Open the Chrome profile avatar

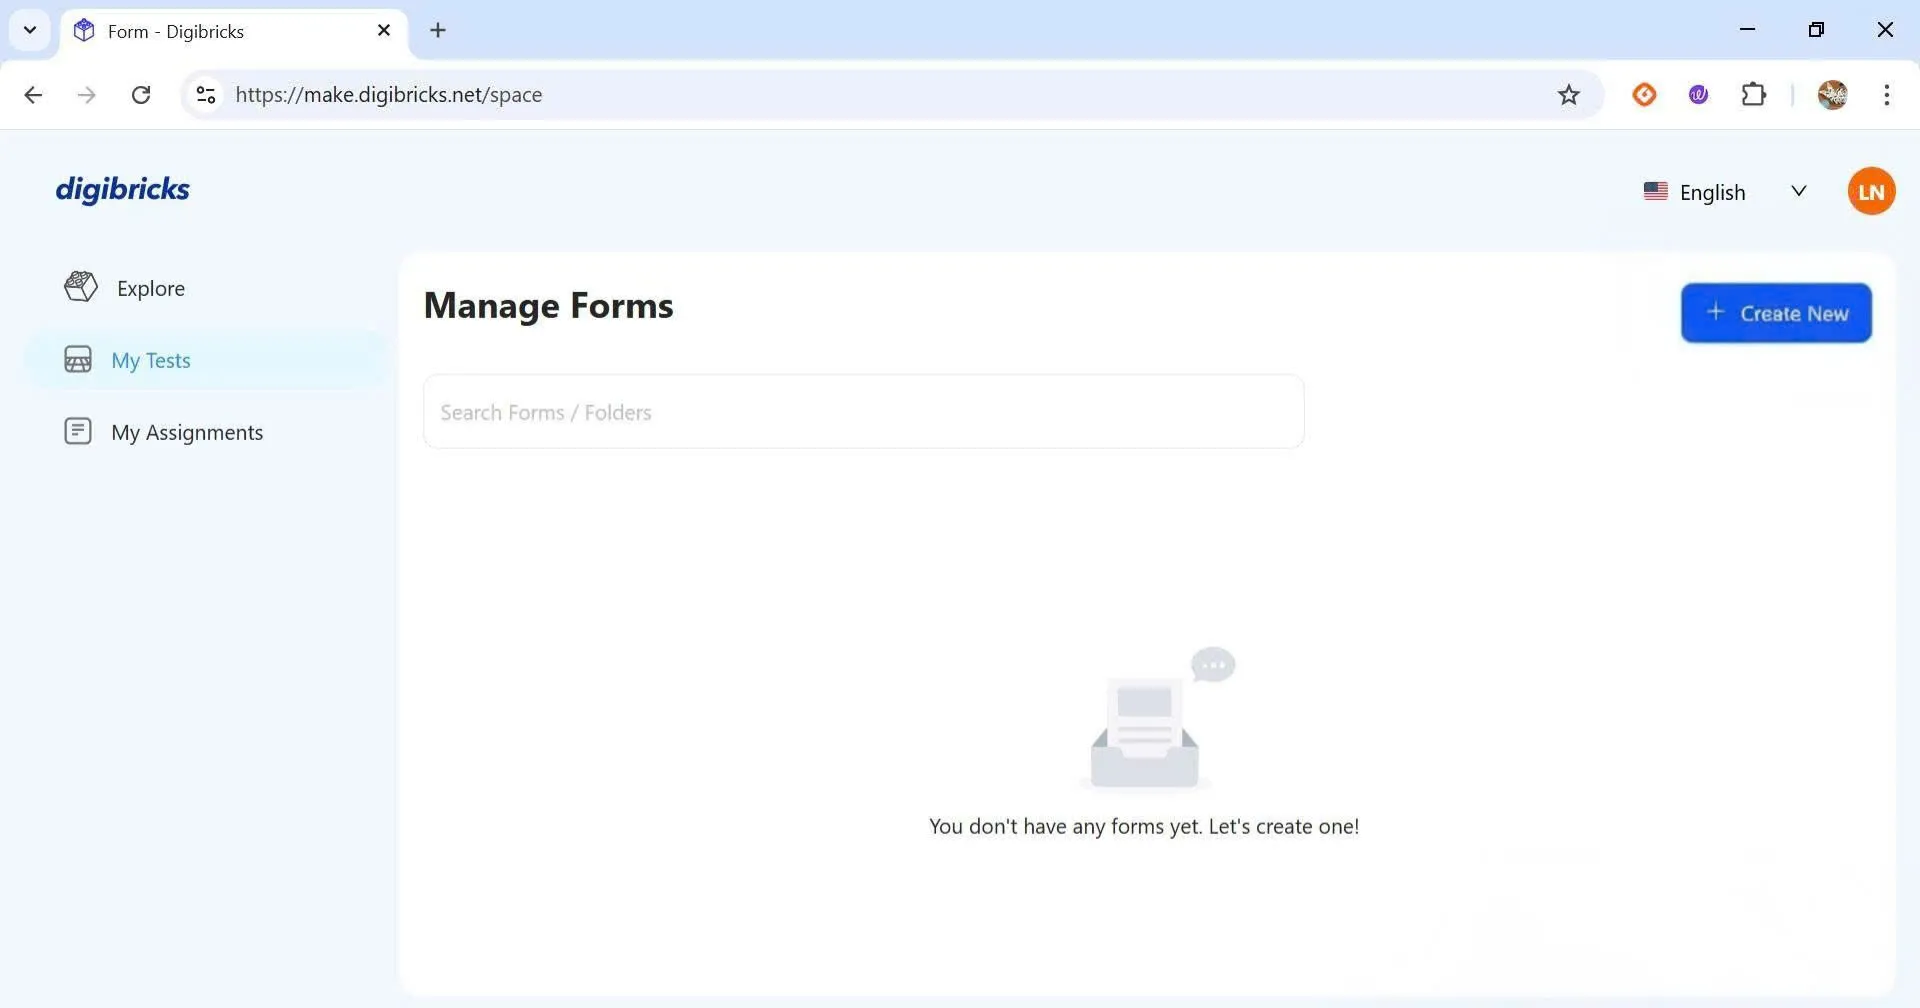tap(1832, 95)
